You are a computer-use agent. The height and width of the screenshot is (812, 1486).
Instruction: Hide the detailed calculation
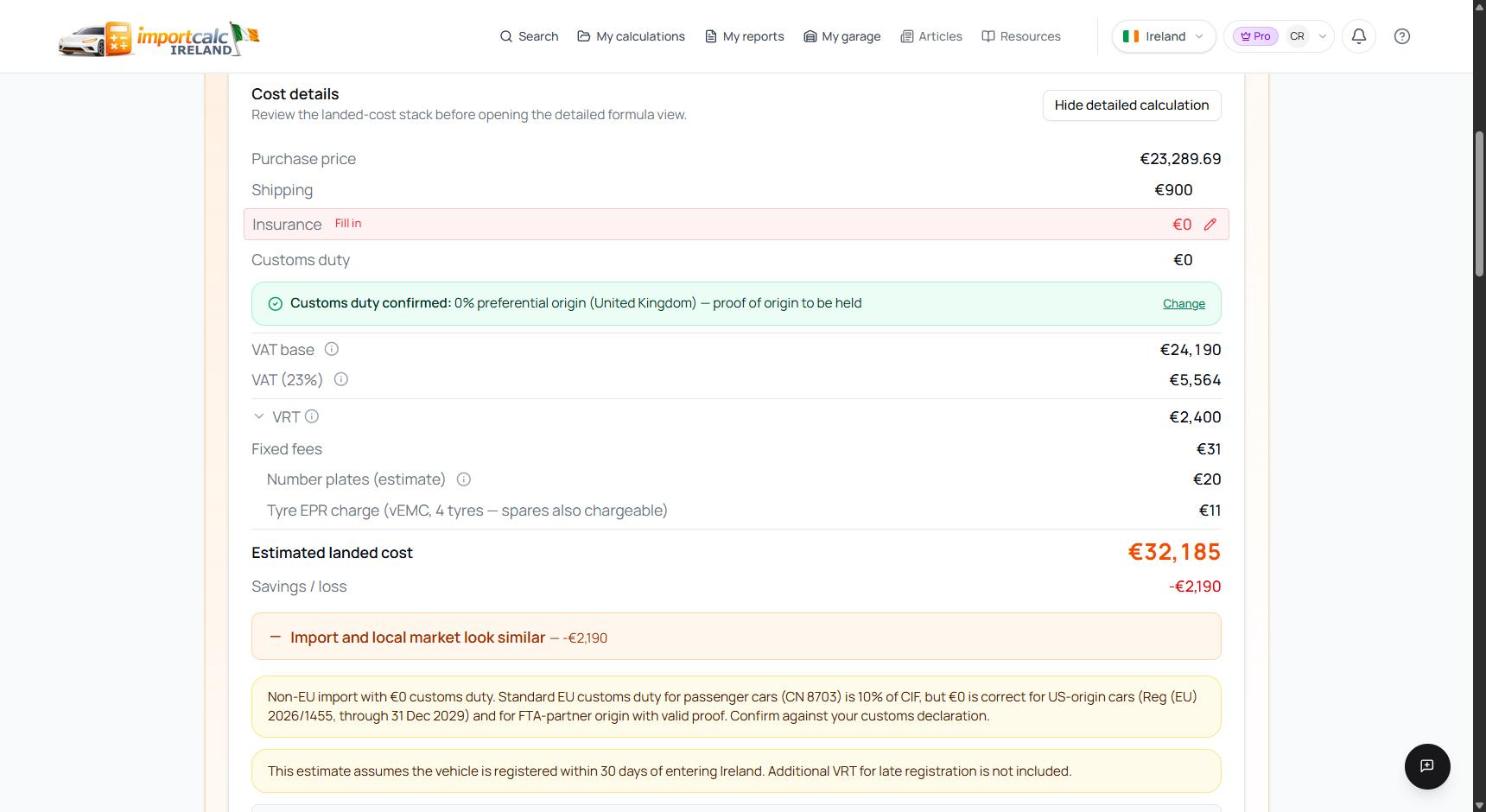pos(1132,105)
